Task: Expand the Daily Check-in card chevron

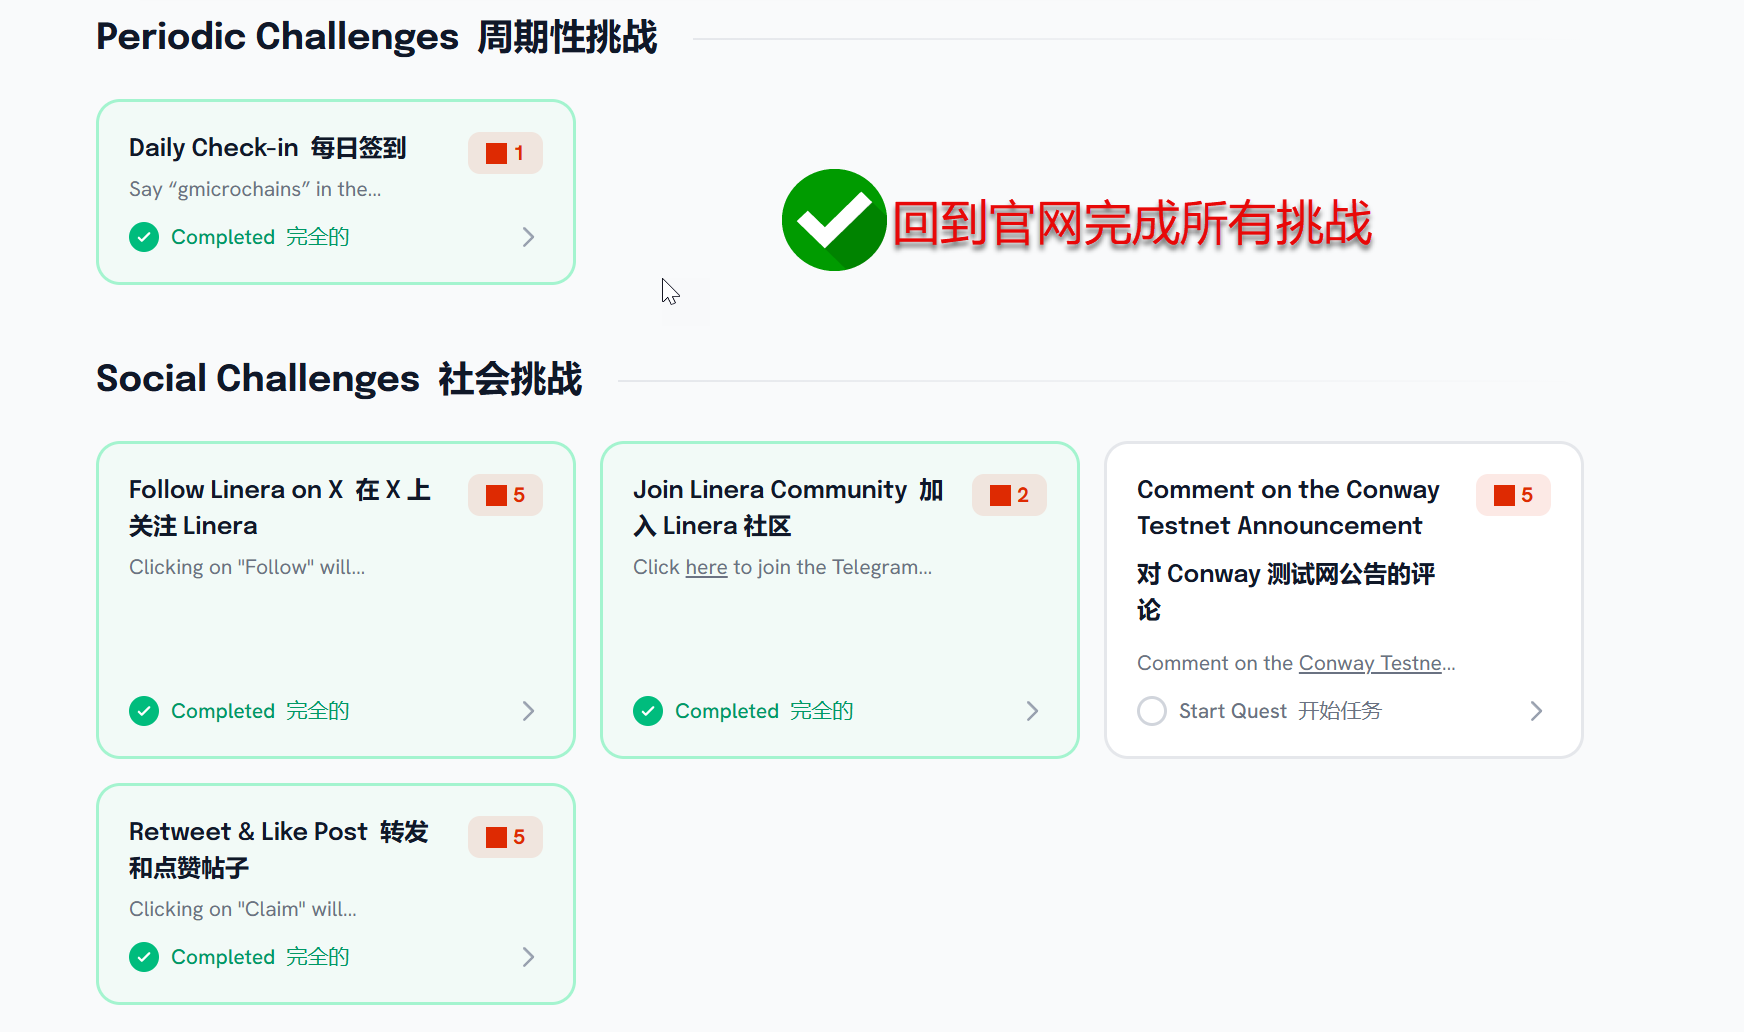Action: pyautogui.click(x=528, y=237)
